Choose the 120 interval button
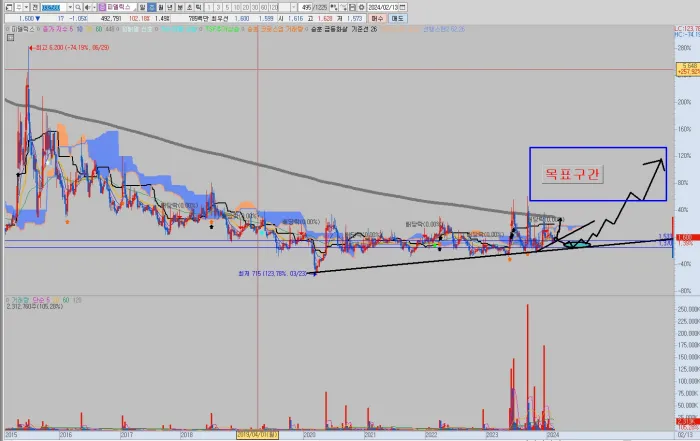Viewport: 700px width, 441px height. pyautogui.click(x=273, y=7)
